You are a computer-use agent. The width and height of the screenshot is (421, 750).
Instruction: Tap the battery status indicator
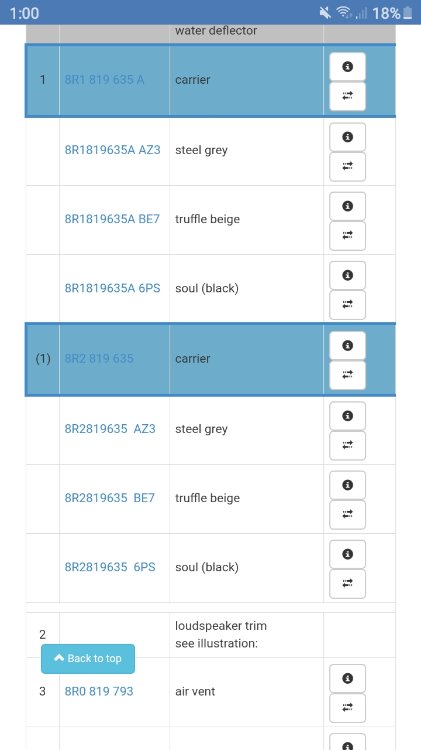point(407,13)
